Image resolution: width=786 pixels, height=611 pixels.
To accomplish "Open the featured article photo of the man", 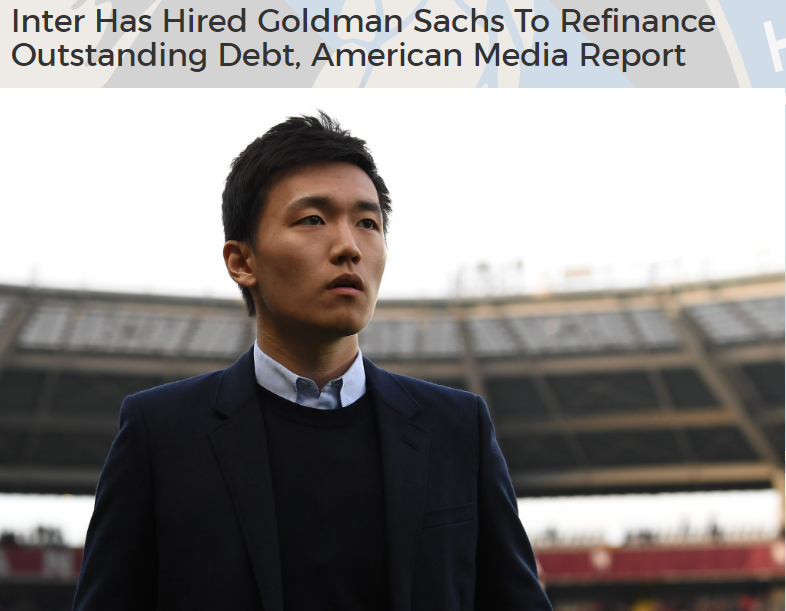I will [x=392, y=349].
